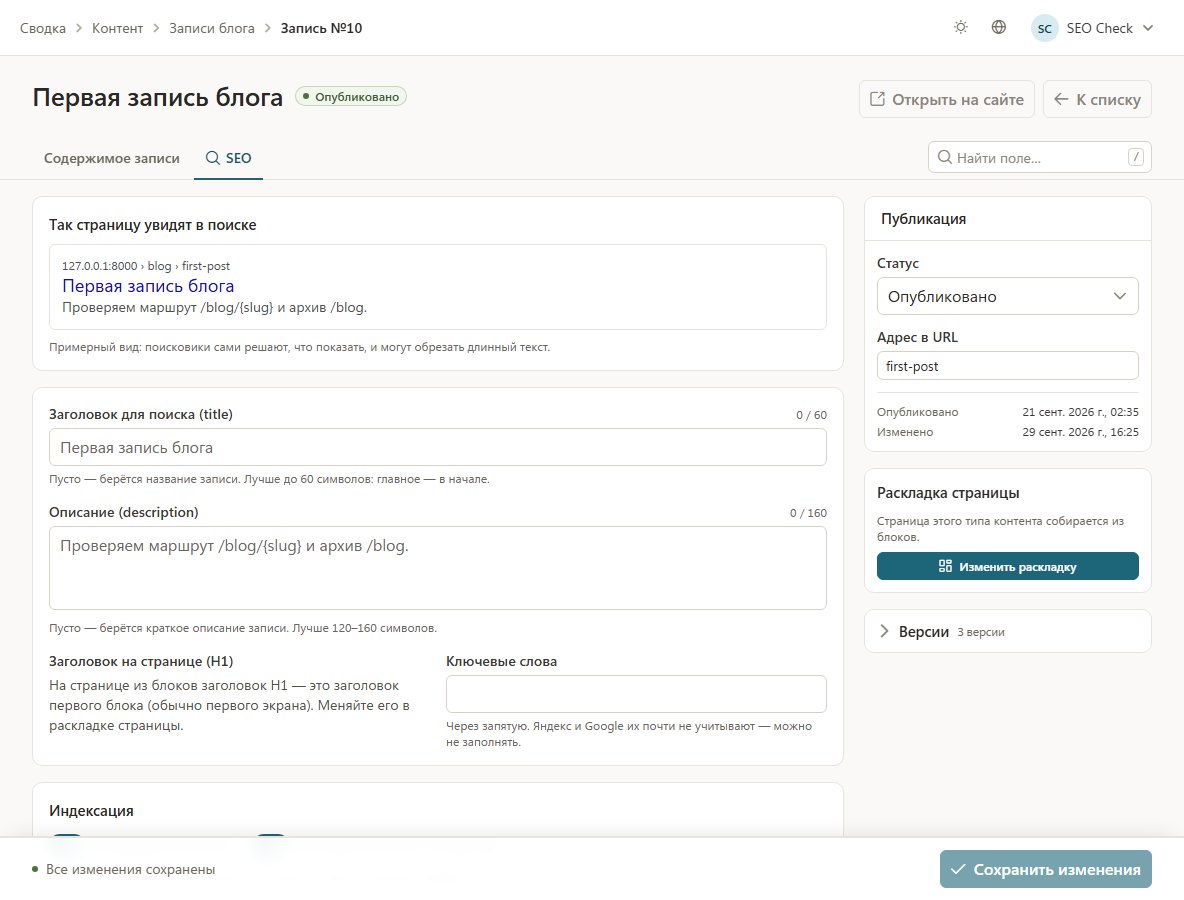Screen dimensions: 1184x900
Task: Click the Открыть на сайте button
Action: [x=947, y=99]
